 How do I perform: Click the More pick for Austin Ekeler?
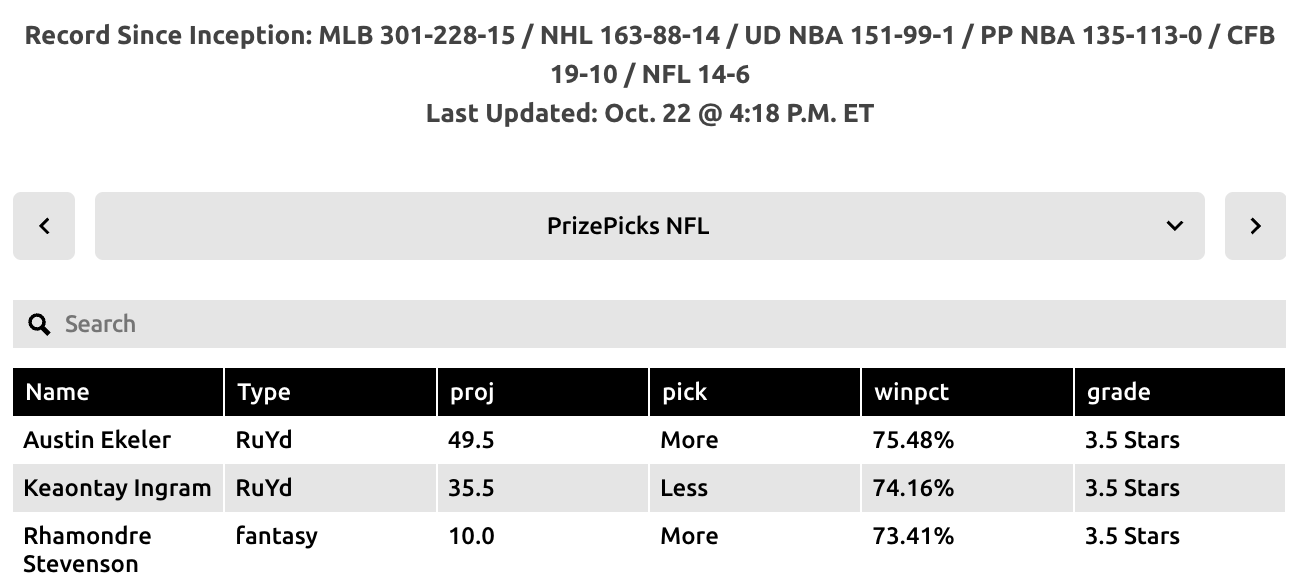coord(689,439)
